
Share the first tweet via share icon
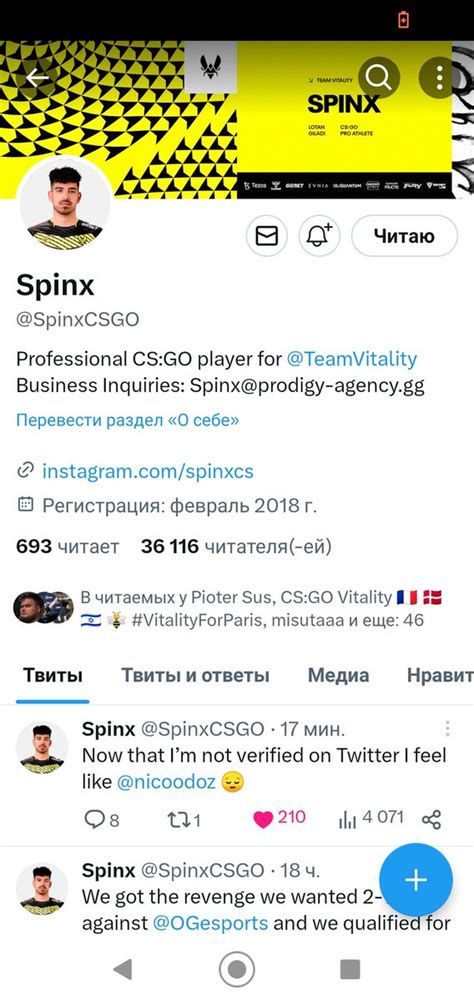click(x=432, y=819)
